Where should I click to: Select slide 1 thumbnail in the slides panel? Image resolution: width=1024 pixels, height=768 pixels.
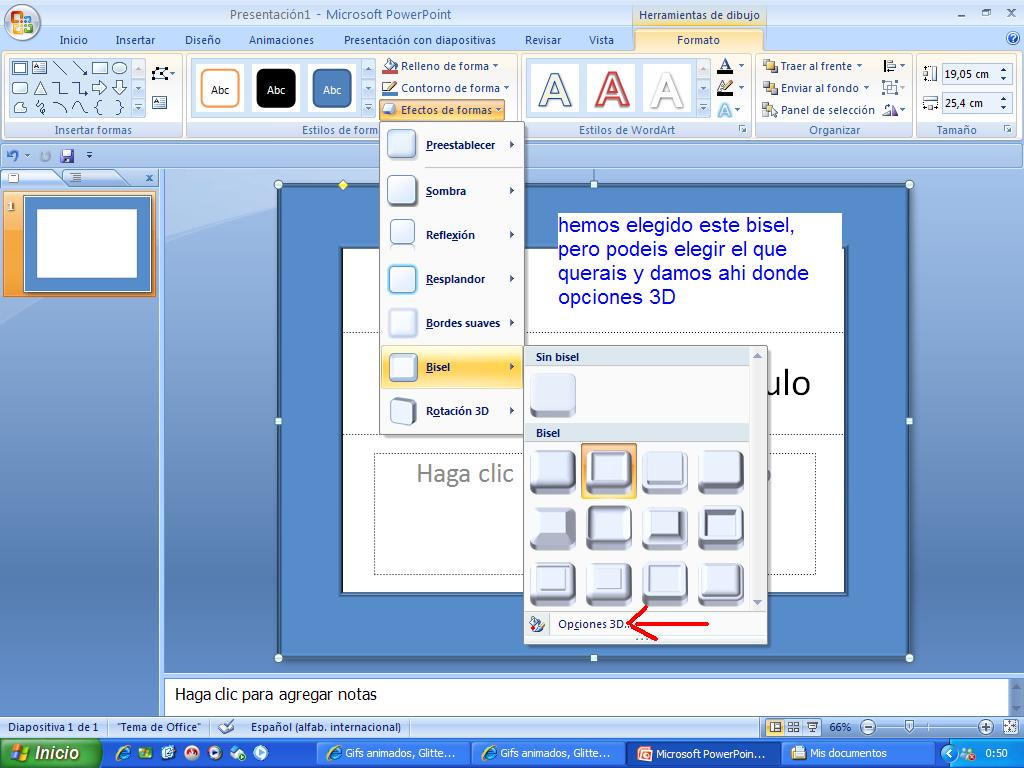pos(88,244)
